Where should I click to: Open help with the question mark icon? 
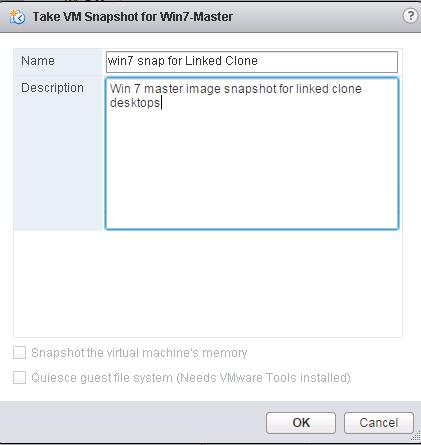click(x=410, y=16)
